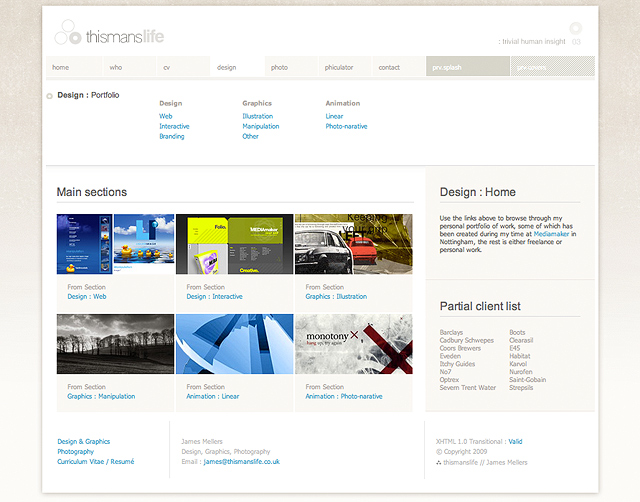Open the Other link under Graphics
This screenshot has height=502, width=640.
click(250, 136)
